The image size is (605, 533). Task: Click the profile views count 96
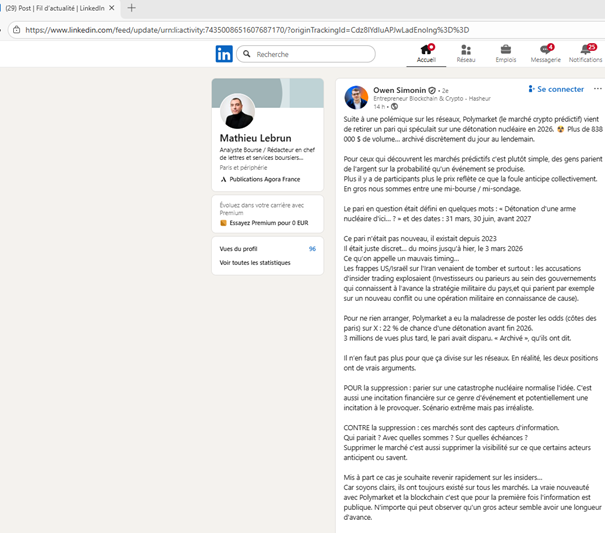click(x=312, y=249)
